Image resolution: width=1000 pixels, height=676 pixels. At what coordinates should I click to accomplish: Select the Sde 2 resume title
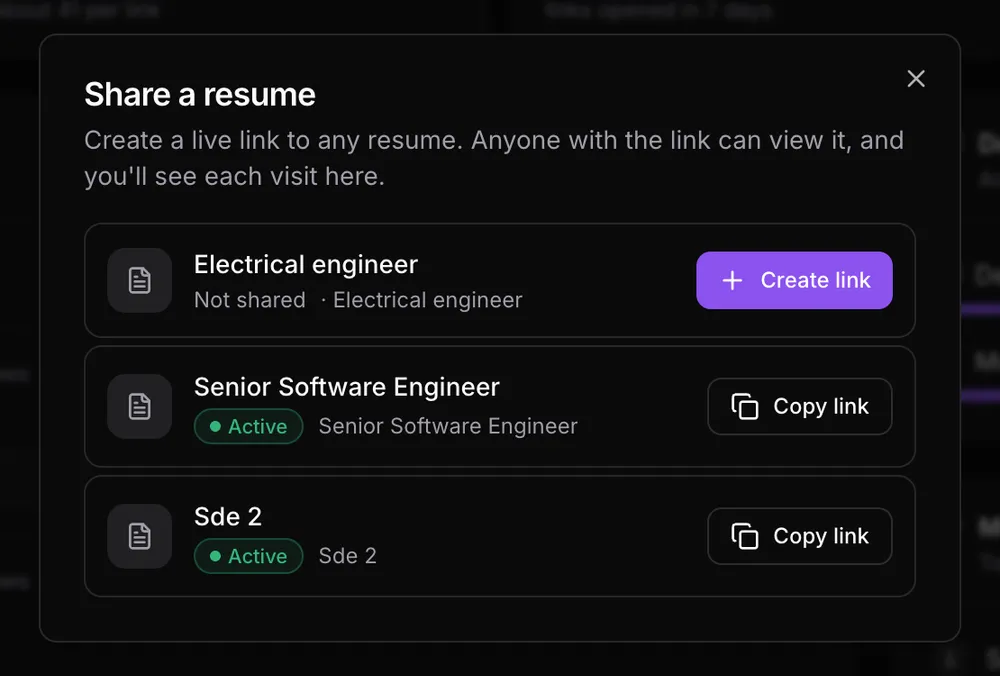[228, 517]
